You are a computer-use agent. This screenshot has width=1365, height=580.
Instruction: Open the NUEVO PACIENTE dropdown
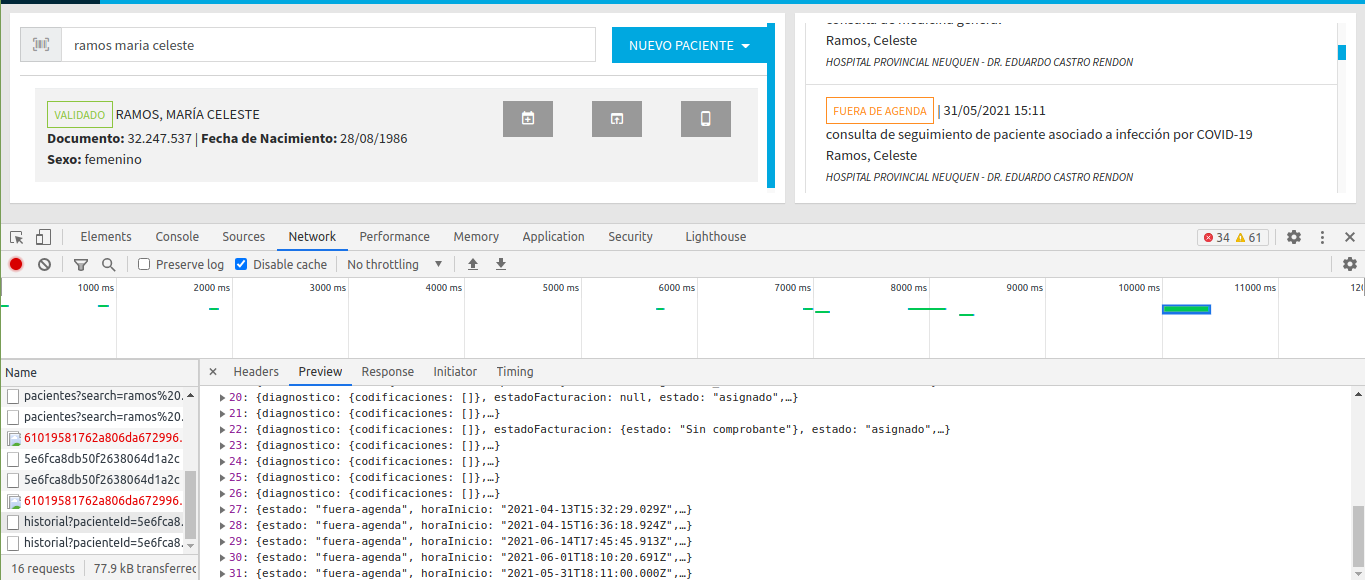click(x=690, y=46)
